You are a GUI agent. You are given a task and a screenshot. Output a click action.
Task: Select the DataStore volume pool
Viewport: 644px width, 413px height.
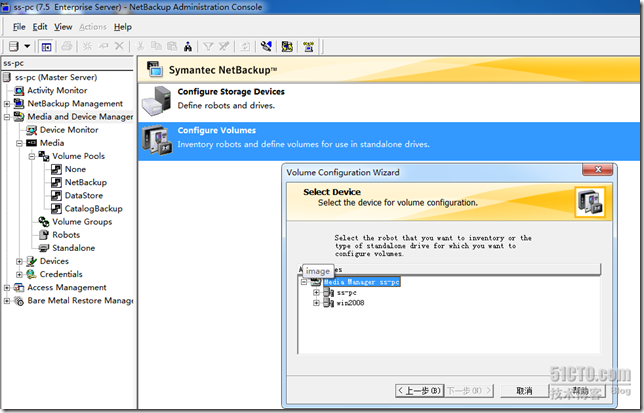tap(84, 195)
